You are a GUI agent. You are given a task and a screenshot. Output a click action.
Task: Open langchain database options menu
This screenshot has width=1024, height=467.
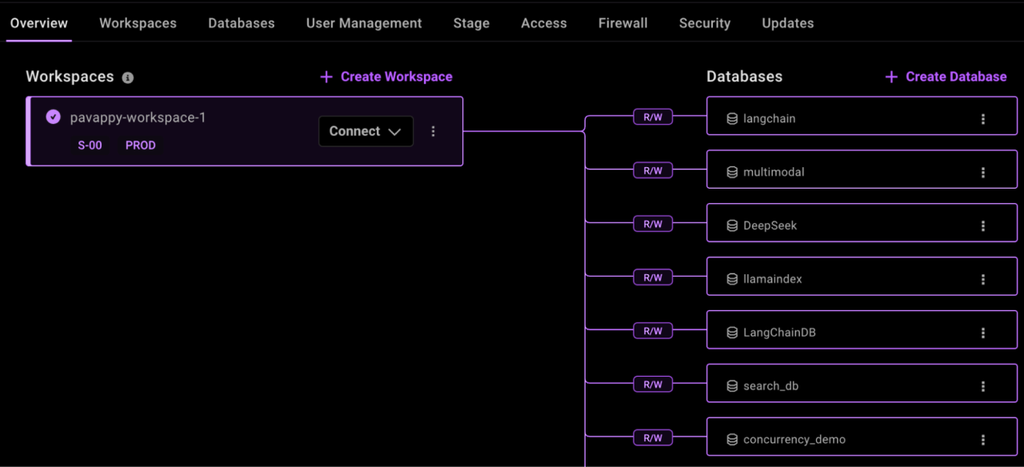click(983, 119)
